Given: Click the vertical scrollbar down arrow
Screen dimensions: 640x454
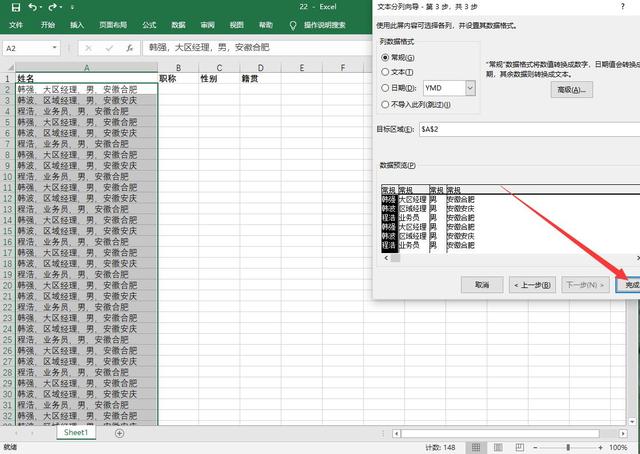Looking at the screenshot, I should click(632, 421).
